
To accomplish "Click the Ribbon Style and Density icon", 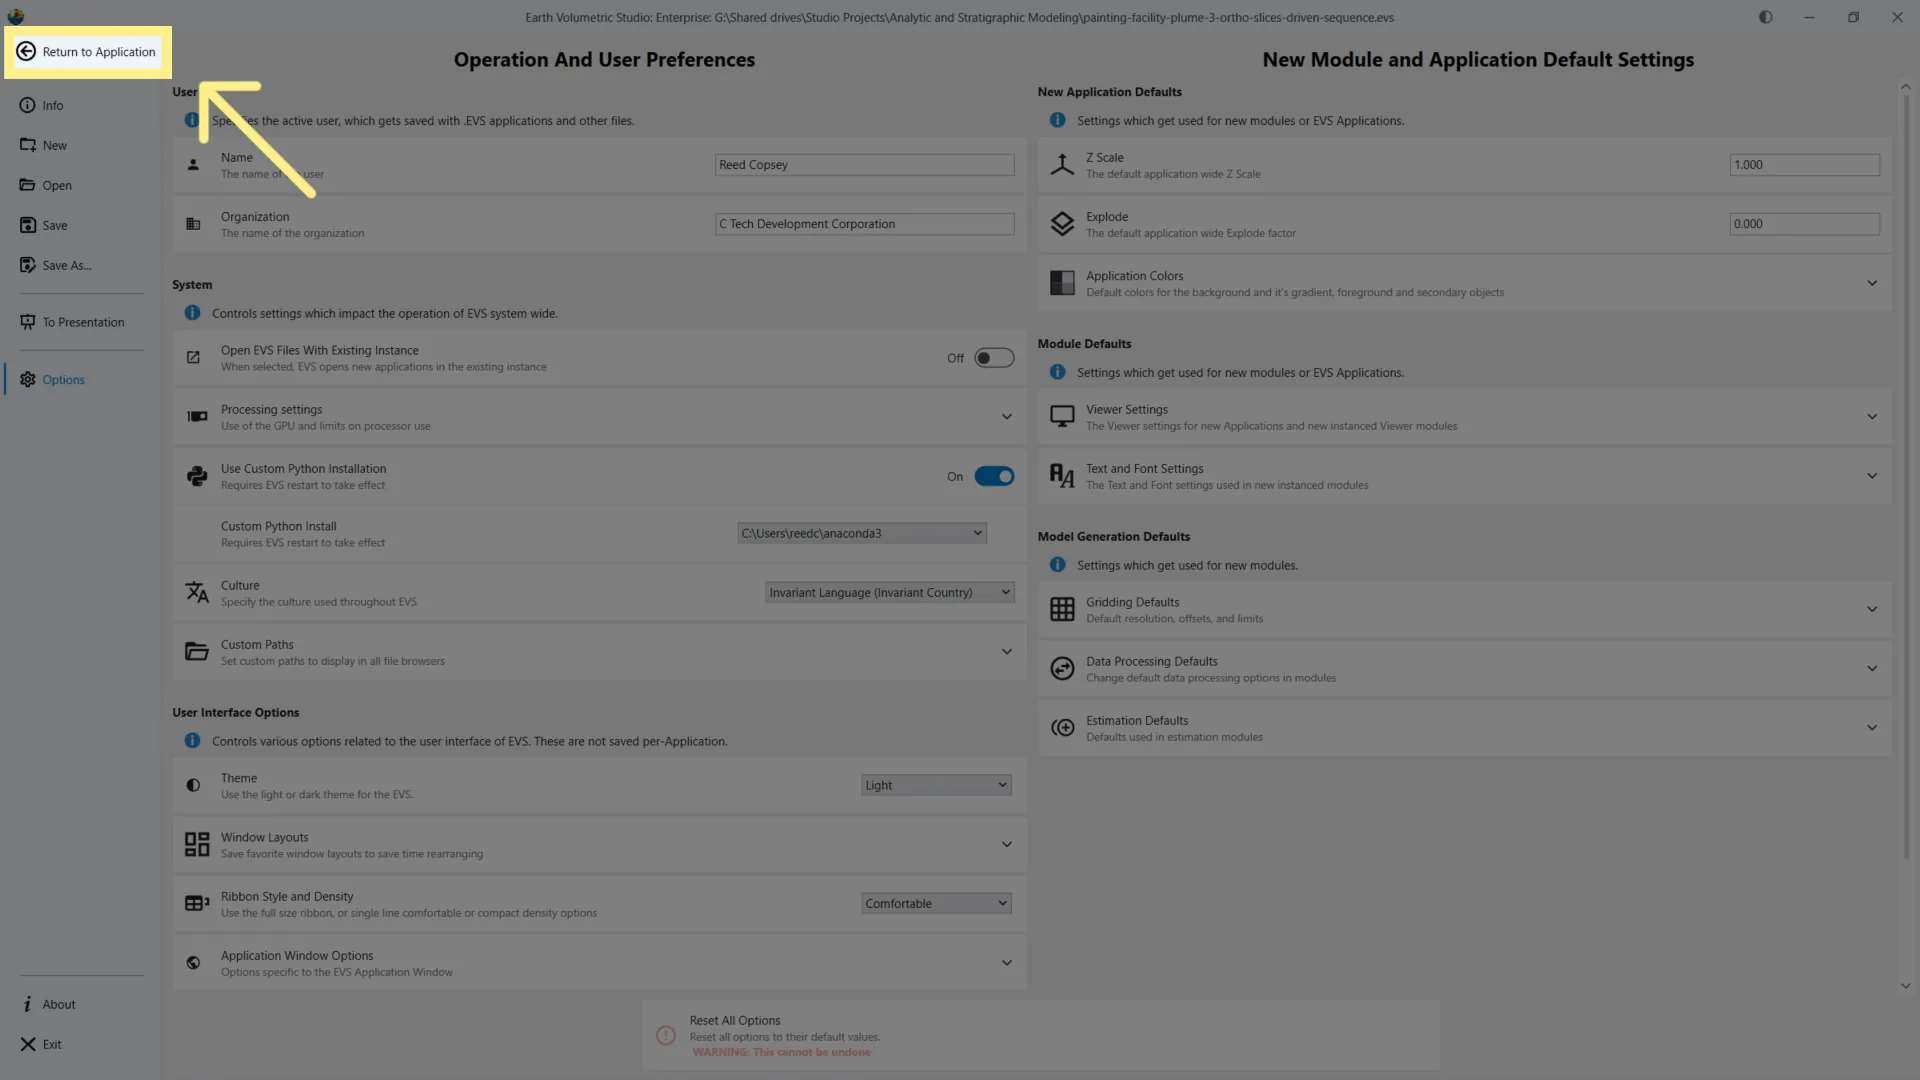I will 197,903.
